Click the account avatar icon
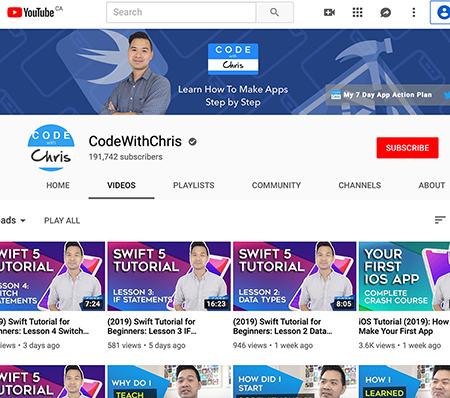Screen dimensions: 450x398 443,13
